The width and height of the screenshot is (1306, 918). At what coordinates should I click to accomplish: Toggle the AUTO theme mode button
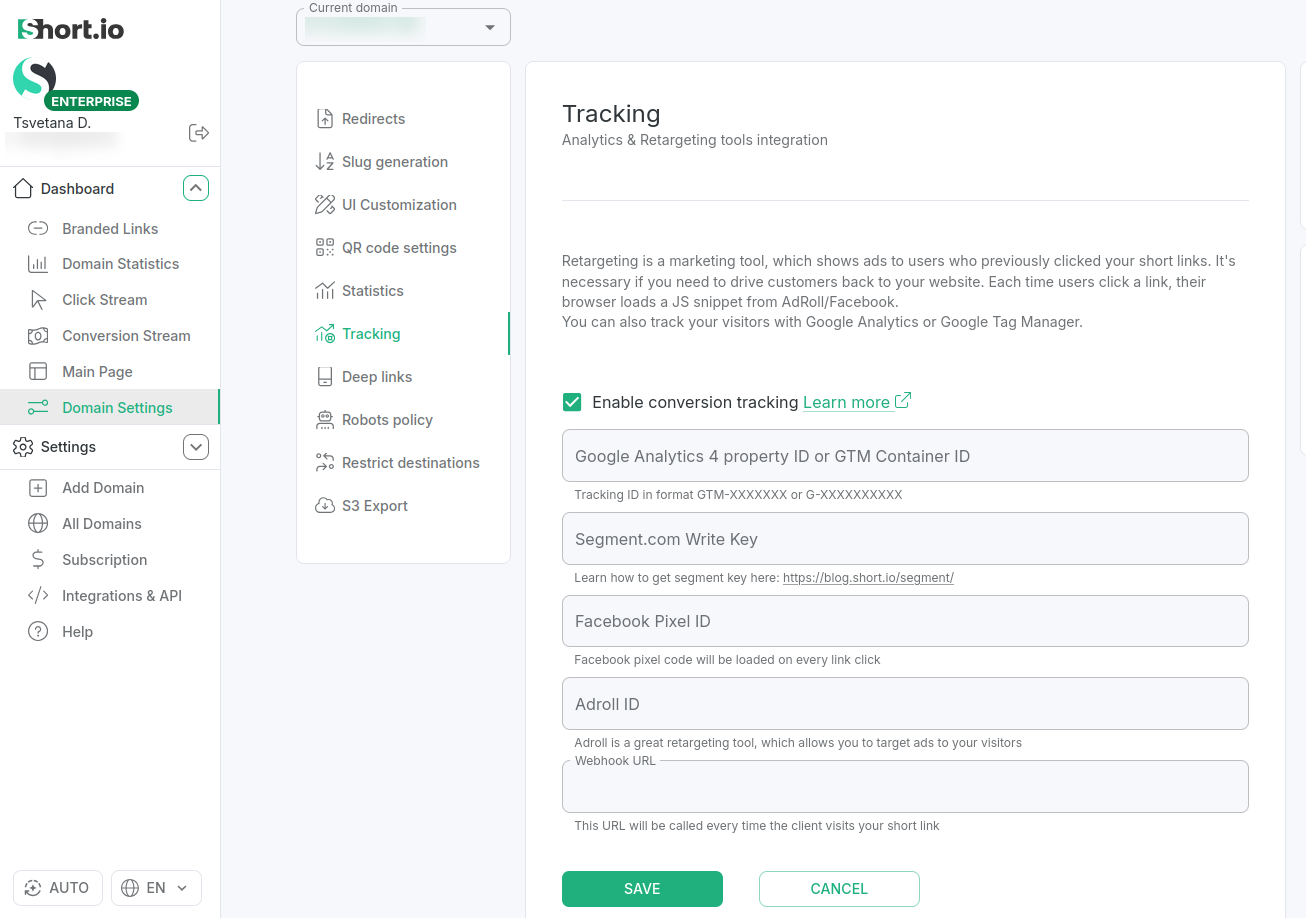[x=57, y=888]
